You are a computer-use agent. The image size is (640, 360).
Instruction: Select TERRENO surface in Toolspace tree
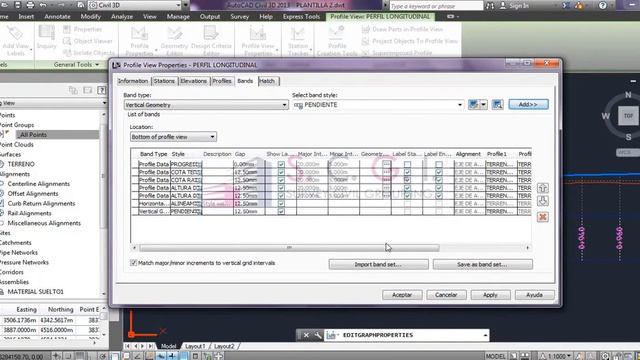(21, 164)
